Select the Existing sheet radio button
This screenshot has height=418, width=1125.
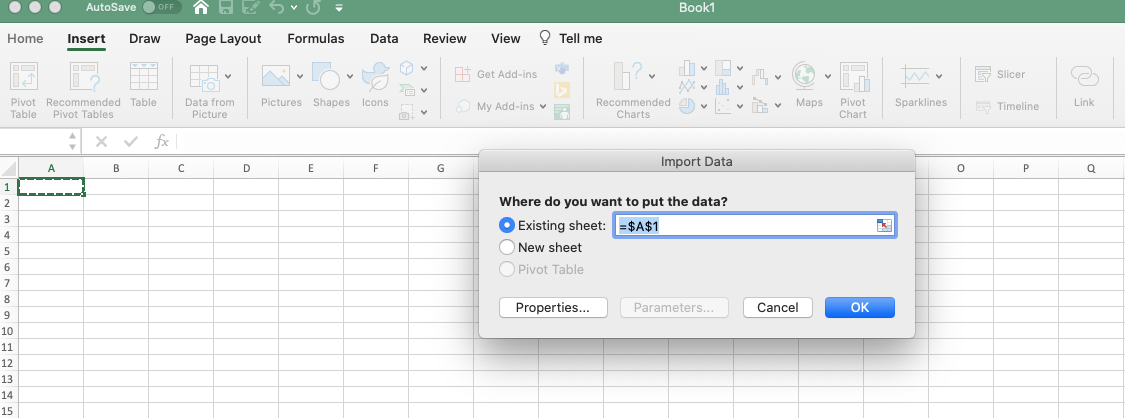coord(507,225)
